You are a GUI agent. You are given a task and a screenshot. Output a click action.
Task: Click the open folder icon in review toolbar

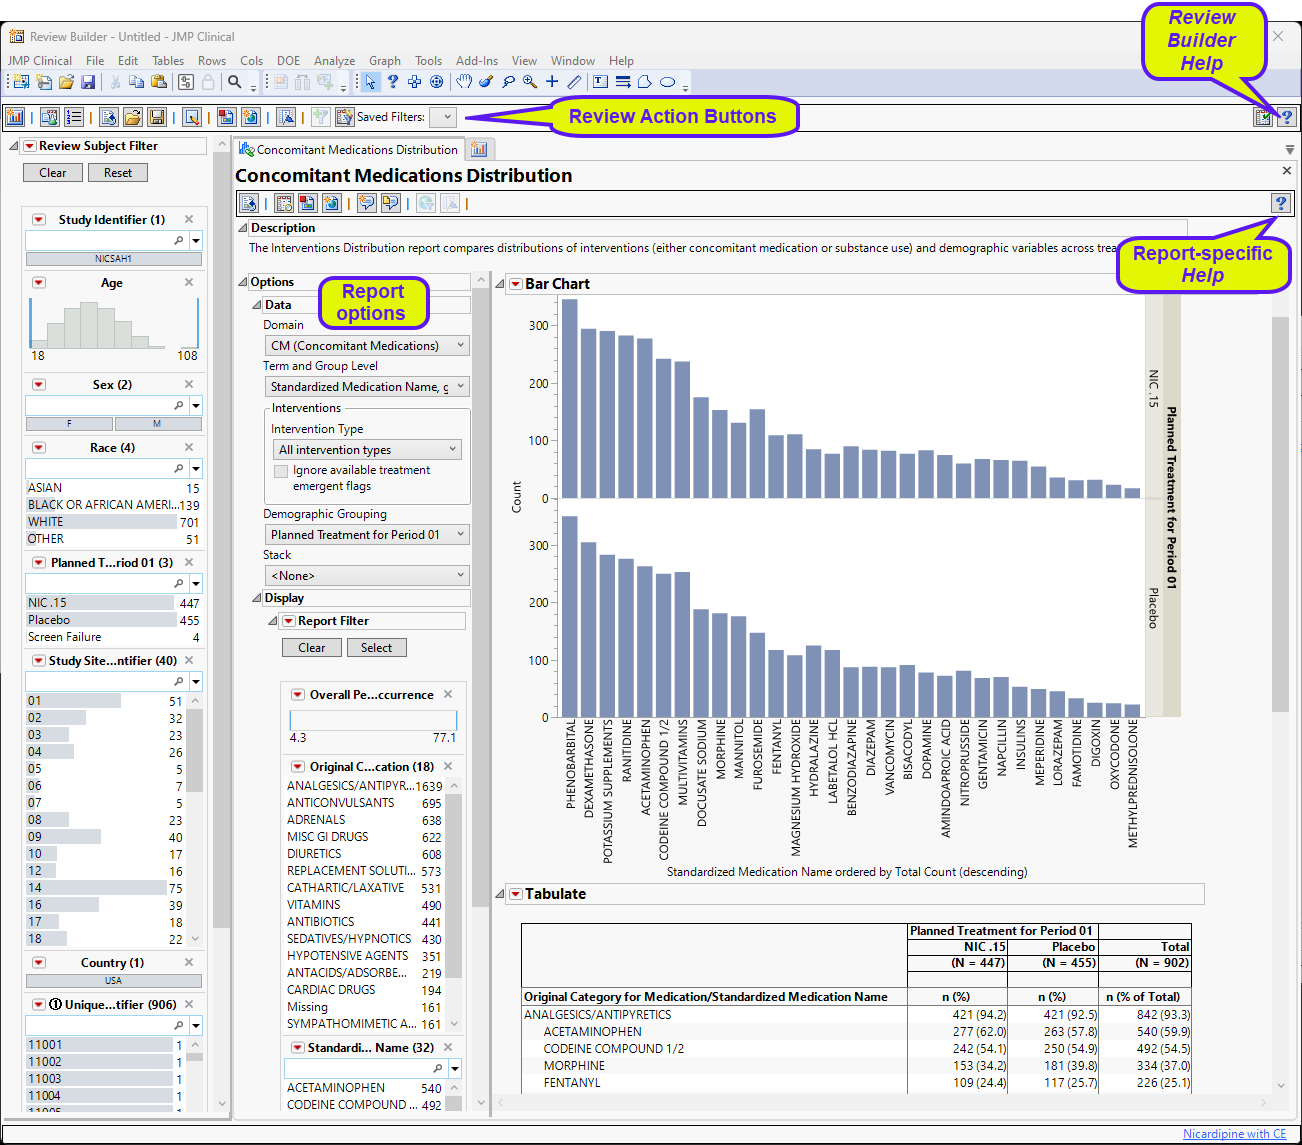point(133,117)
